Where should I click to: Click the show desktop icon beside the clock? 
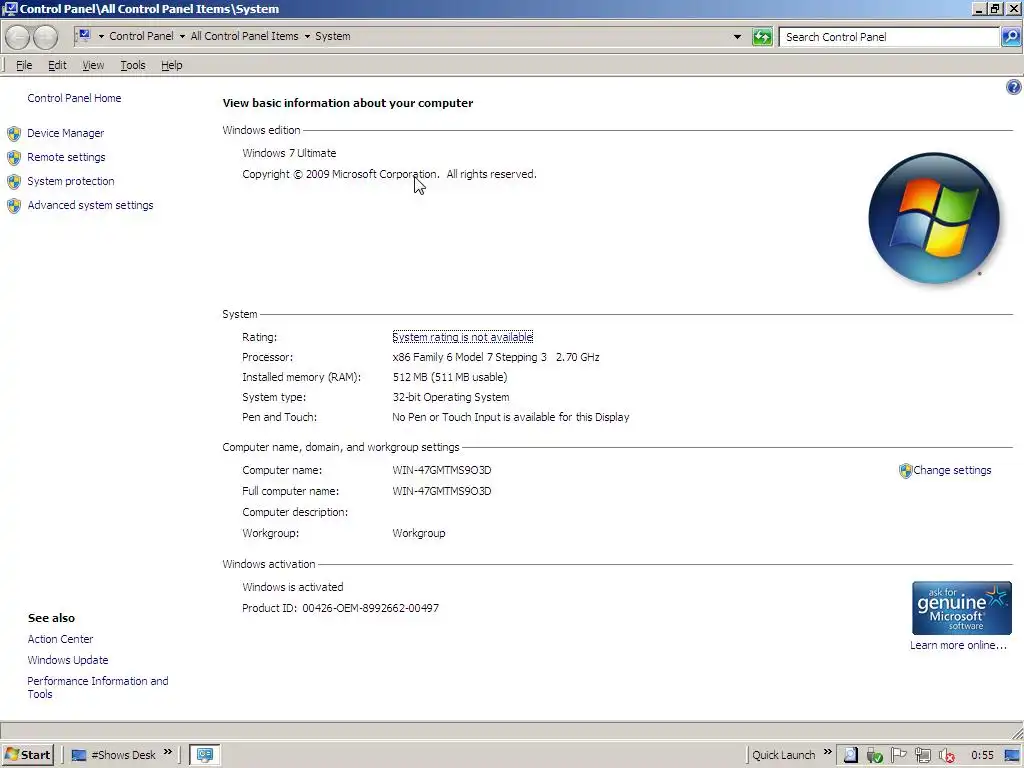coord(1012,756)
